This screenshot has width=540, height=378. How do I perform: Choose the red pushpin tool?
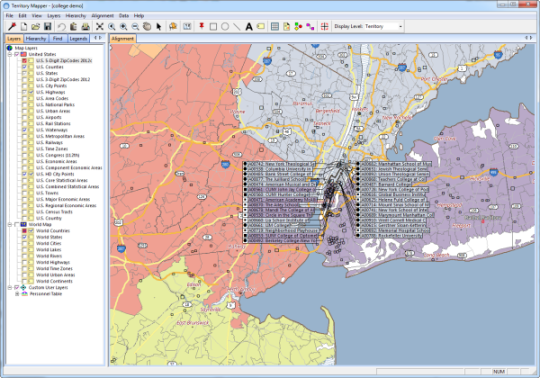201,27
